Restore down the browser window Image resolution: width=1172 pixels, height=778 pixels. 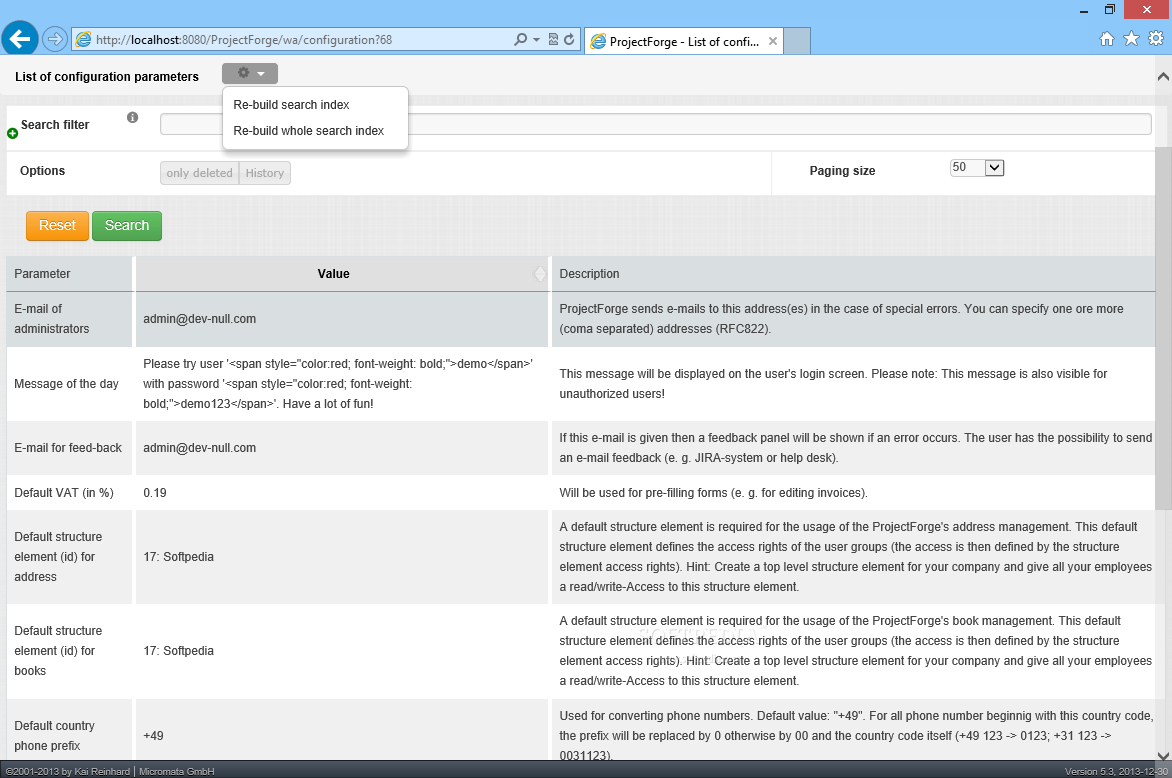(1109, 10)
